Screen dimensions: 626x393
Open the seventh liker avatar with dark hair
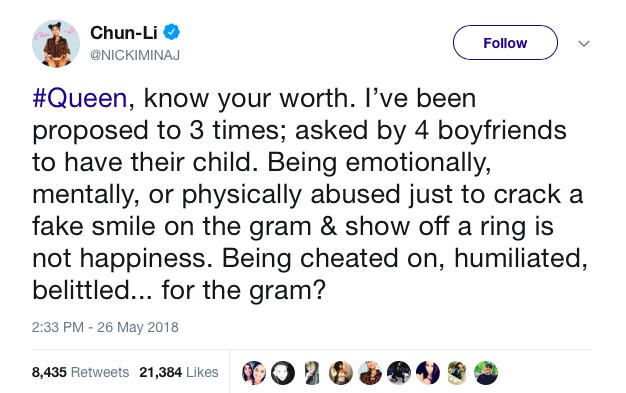(428, 373)
